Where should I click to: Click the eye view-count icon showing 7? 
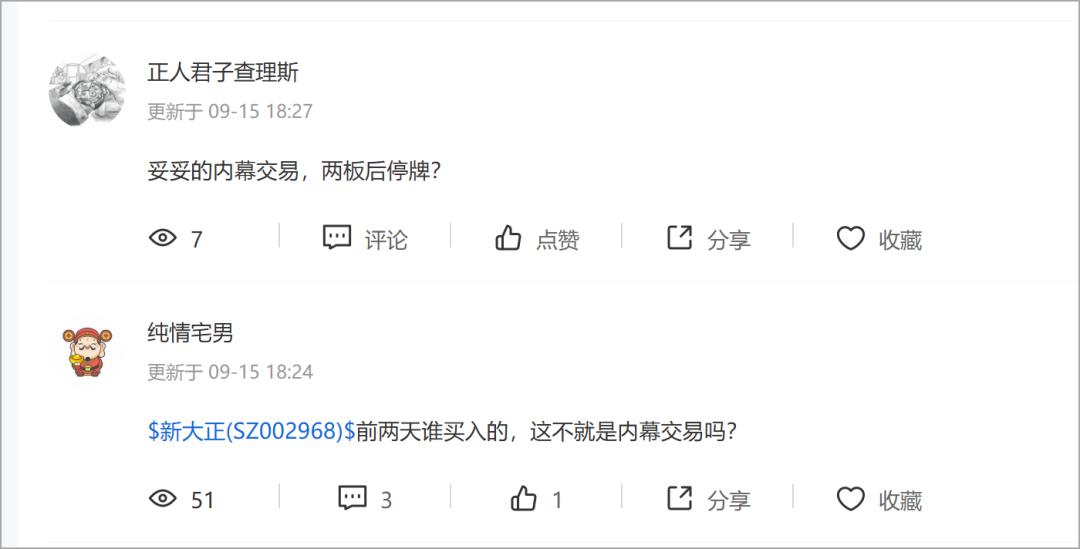coord(162,238)
